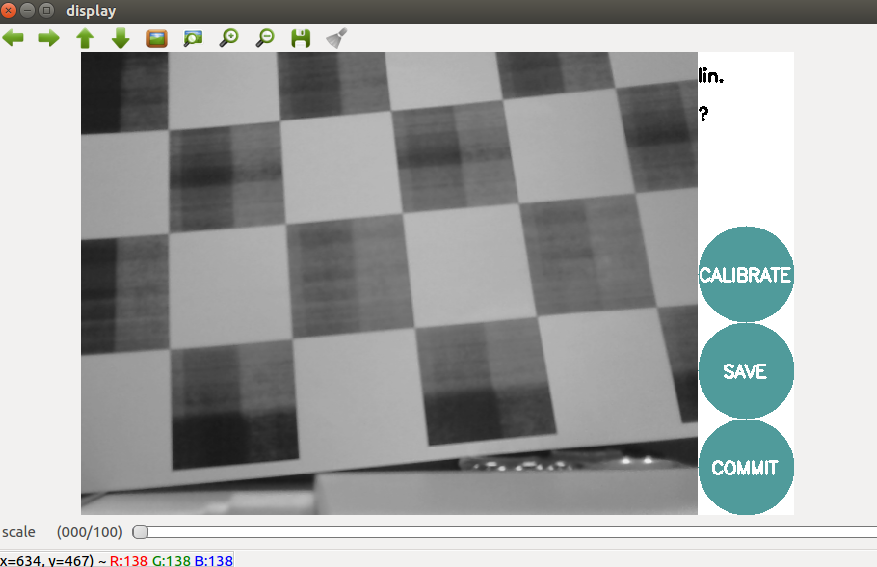The image size is (877, 567).
Task: Click the scale (000/100) label
Action: (x=62, y=532)
